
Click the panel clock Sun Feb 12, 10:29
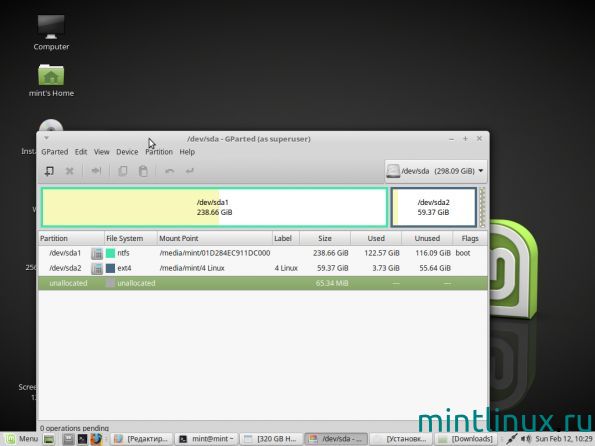pos(563,439)
